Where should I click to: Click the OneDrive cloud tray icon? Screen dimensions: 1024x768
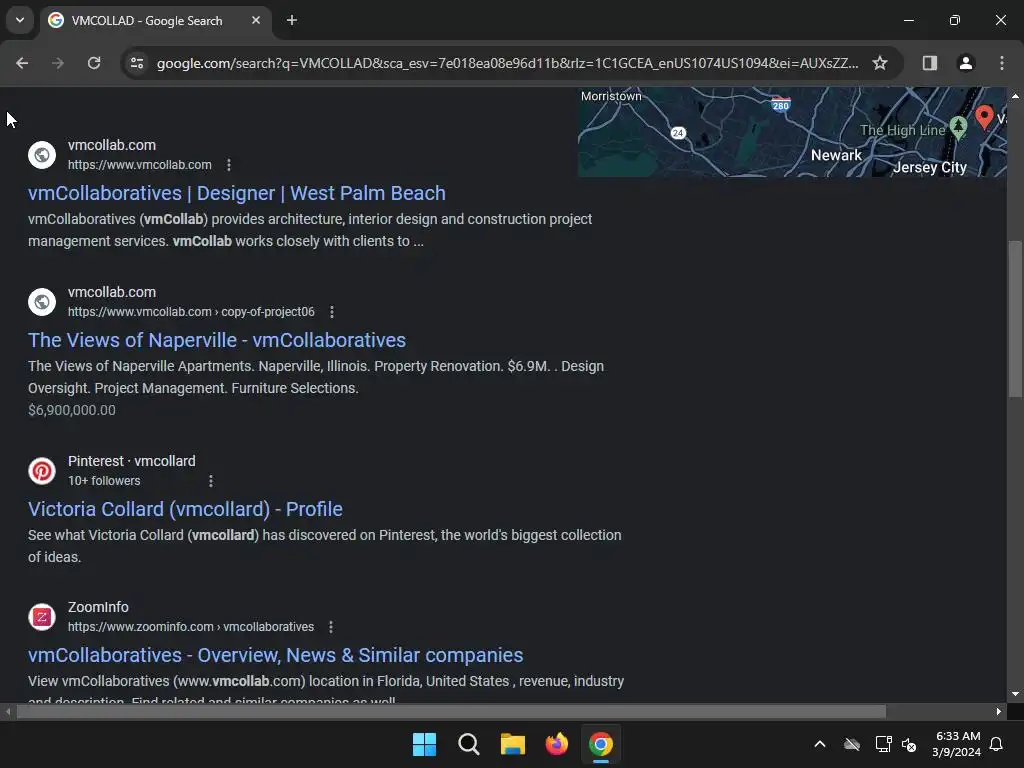[852, 744]
